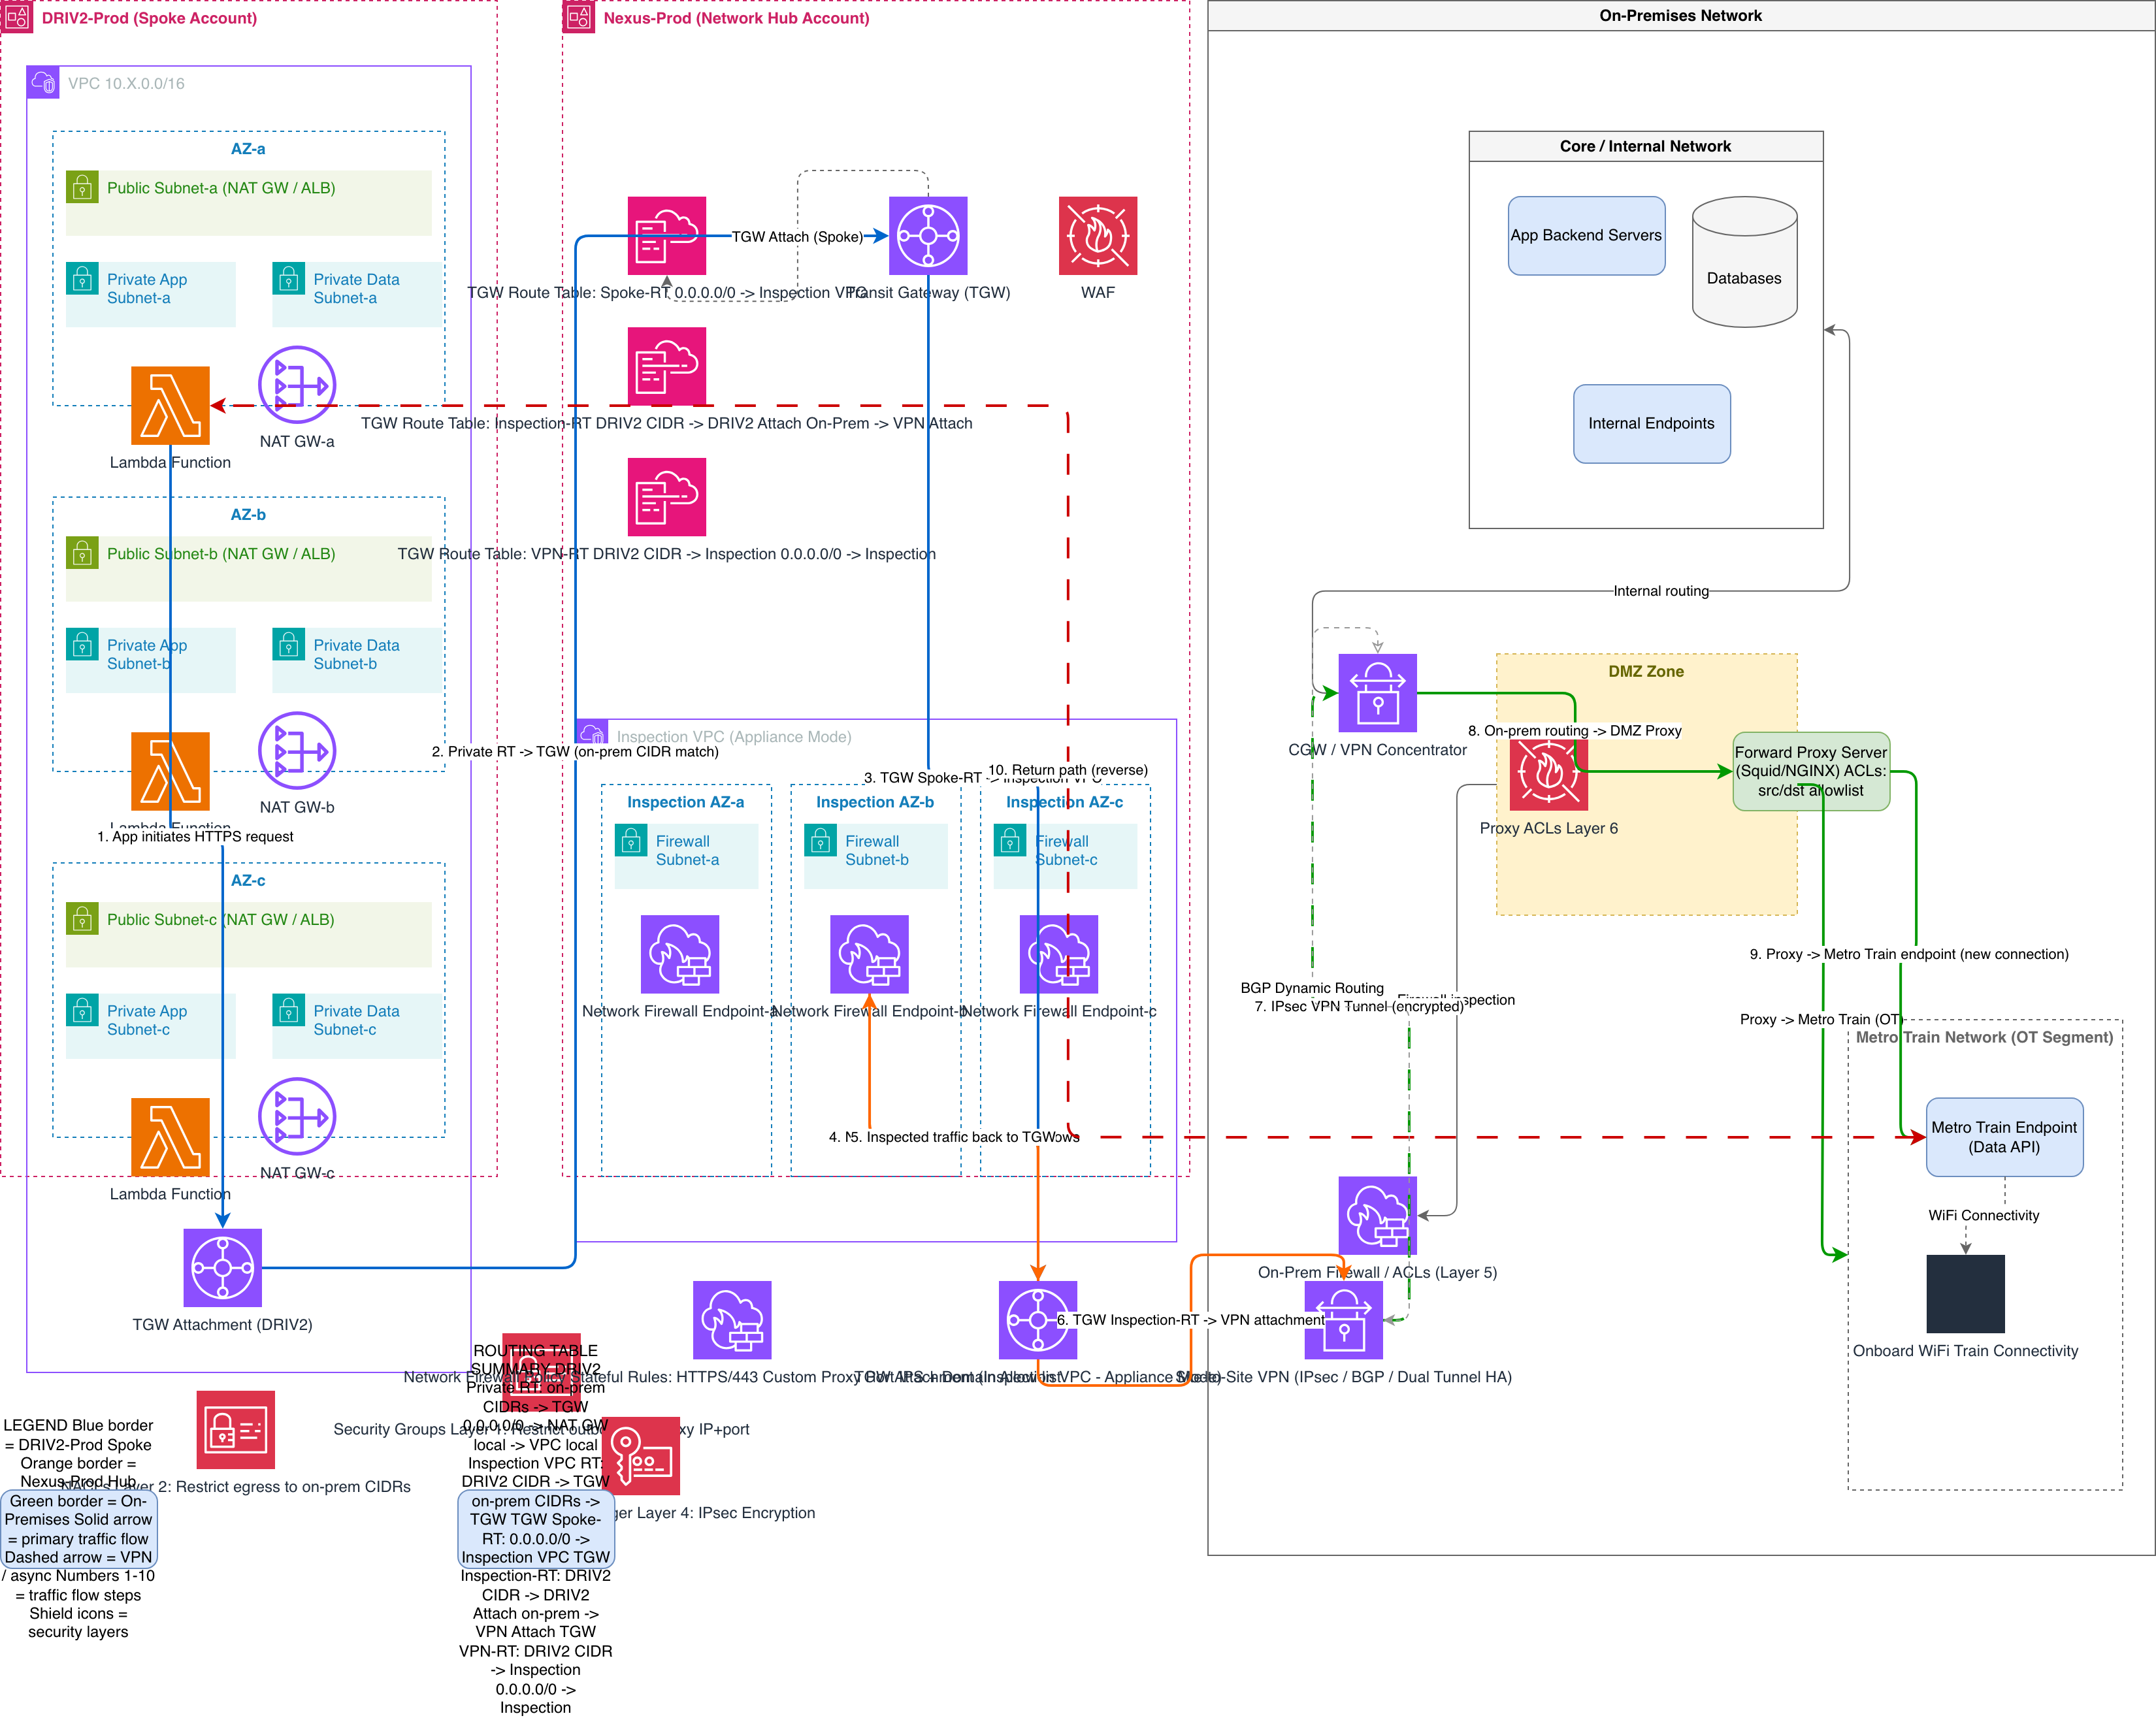The height and width of the screenshot is (1718, 2156).
Task: Click the CGW / VPN Concentrator icon
Action: [1378, 693]
